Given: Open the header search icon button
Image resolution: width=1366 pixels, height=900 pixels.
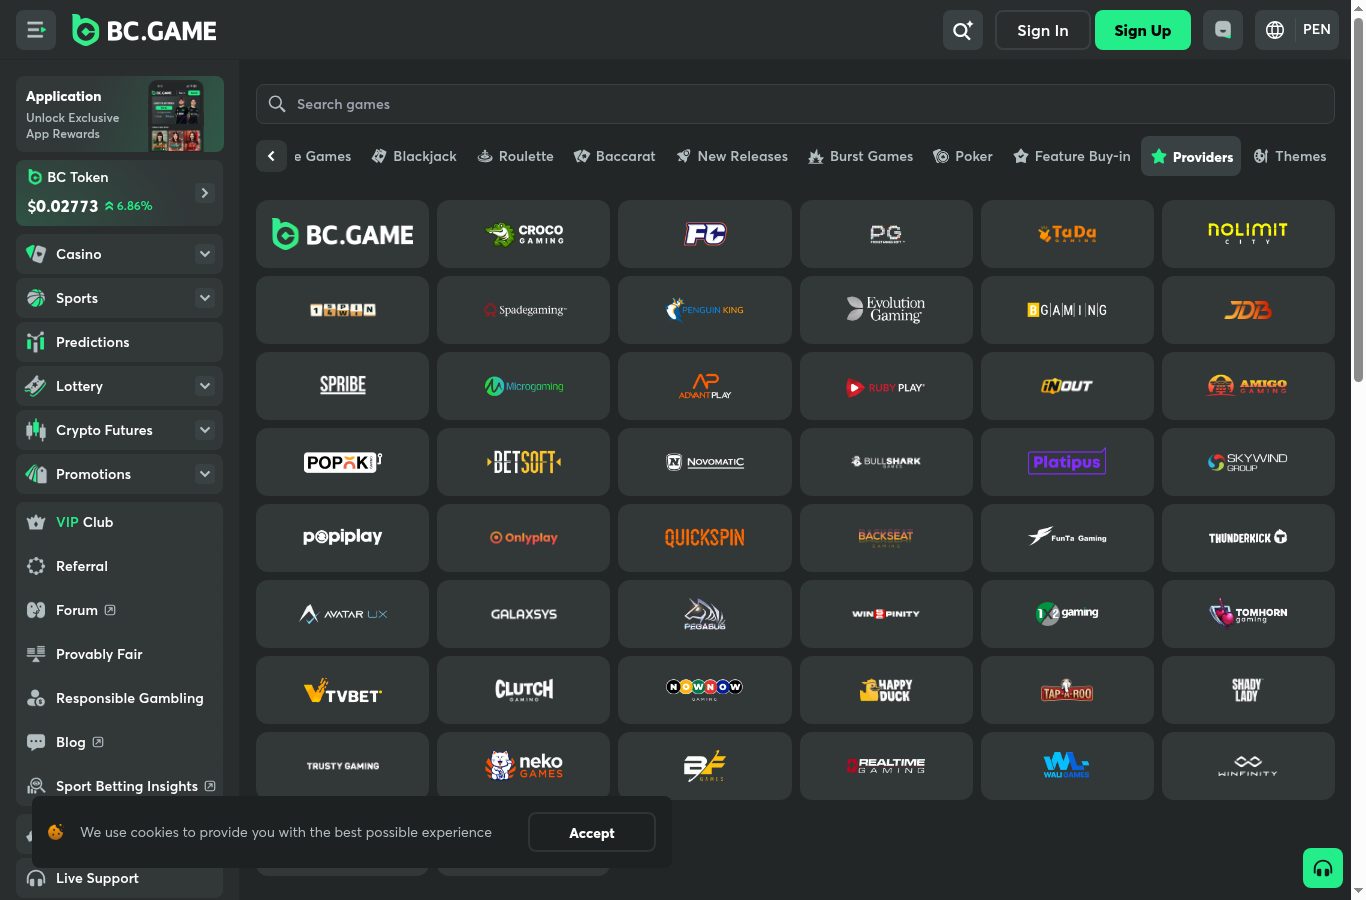Looking at the screenshot, I should 963,30.
